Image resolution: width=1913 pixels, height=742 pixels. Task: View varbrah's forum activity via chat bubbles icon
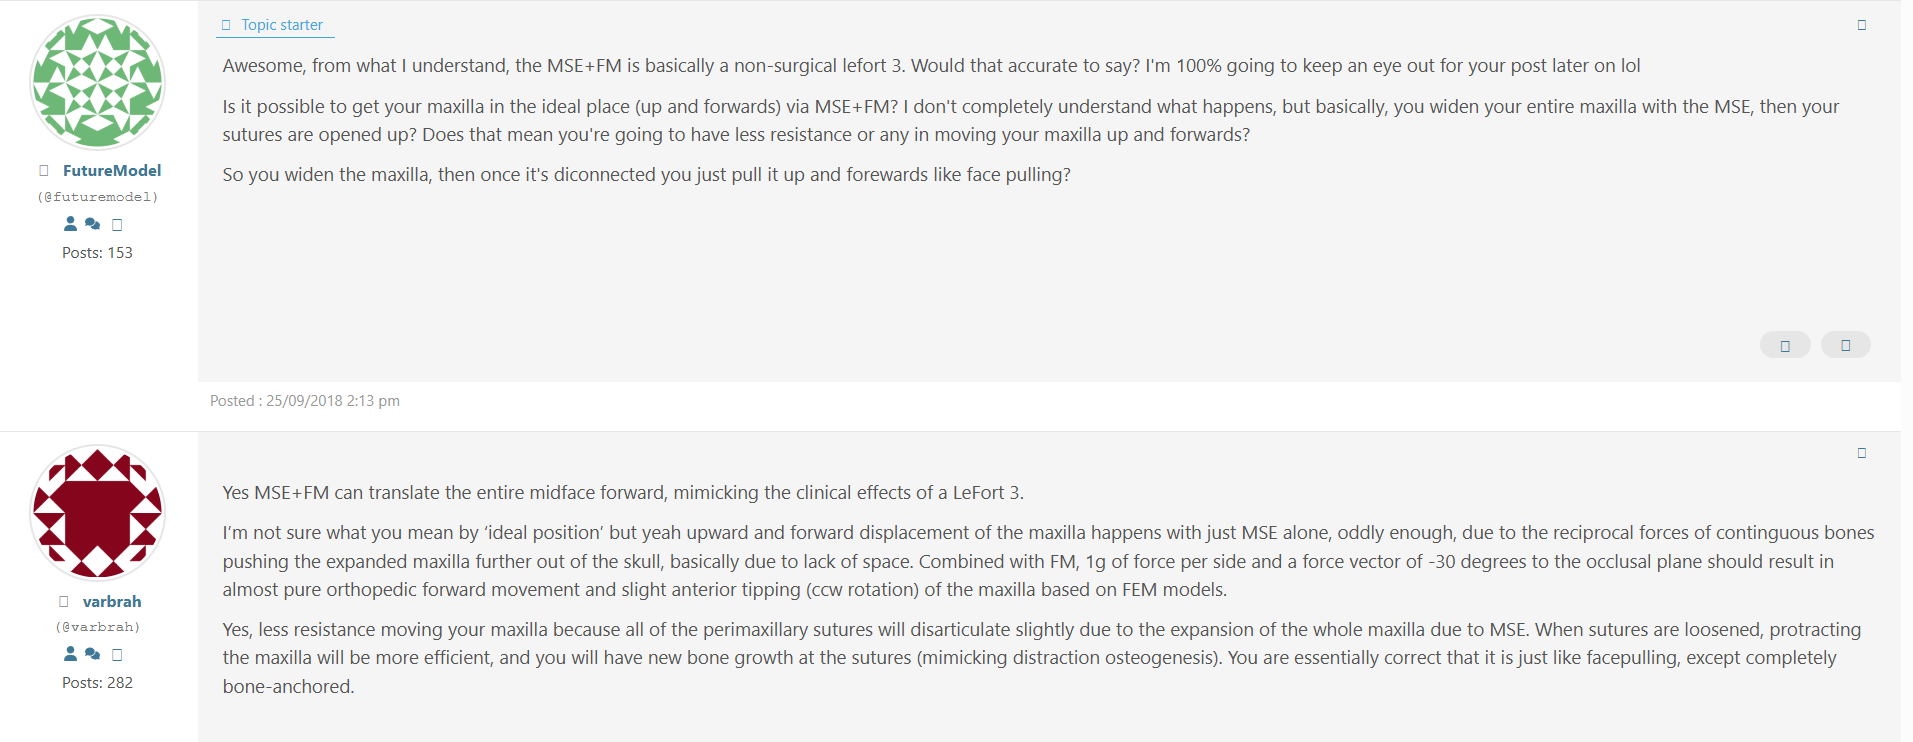click(x=93, y=654)
